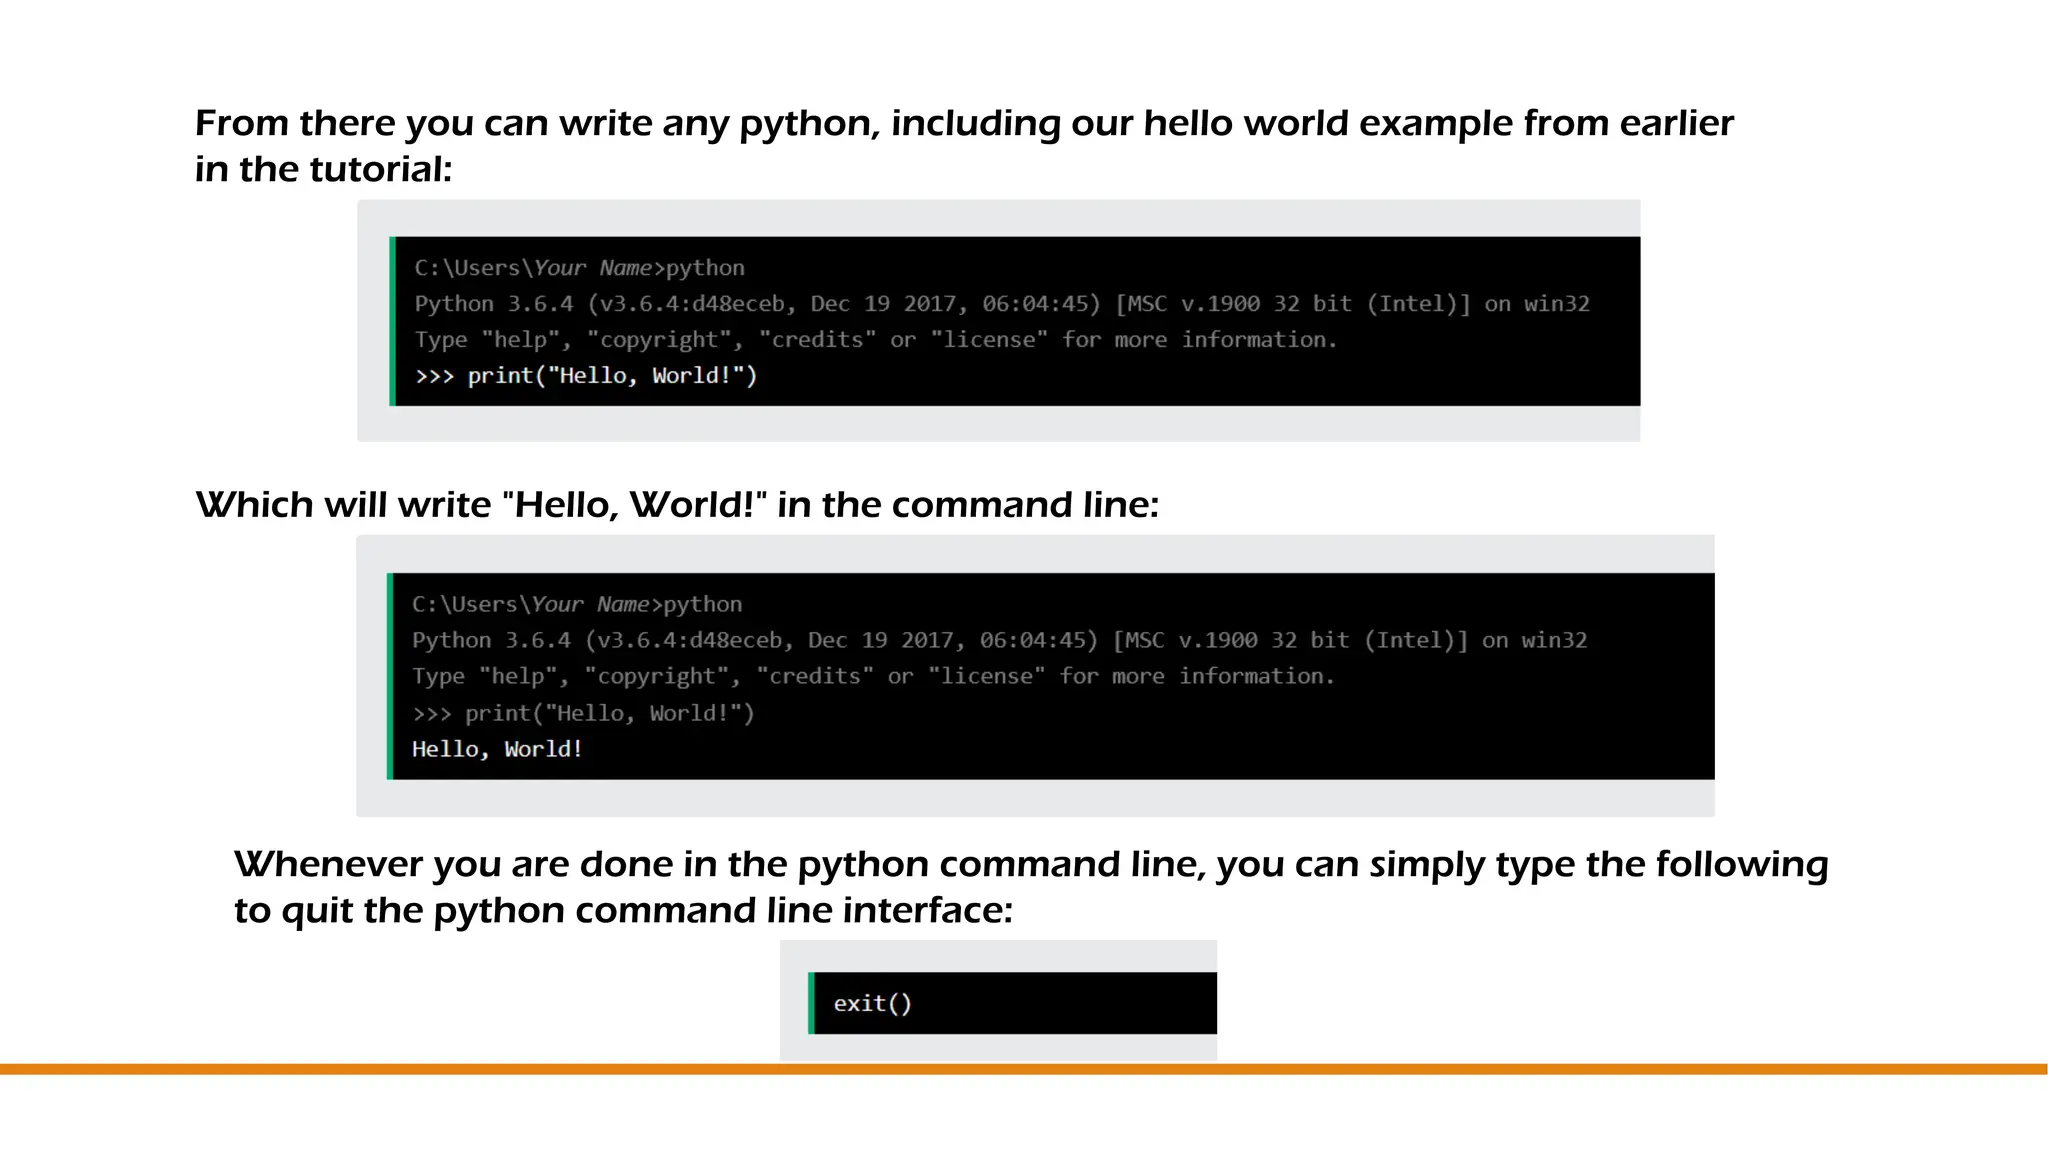
Task: Click the Type "help" line in first terminal
Action: point(875,340)
